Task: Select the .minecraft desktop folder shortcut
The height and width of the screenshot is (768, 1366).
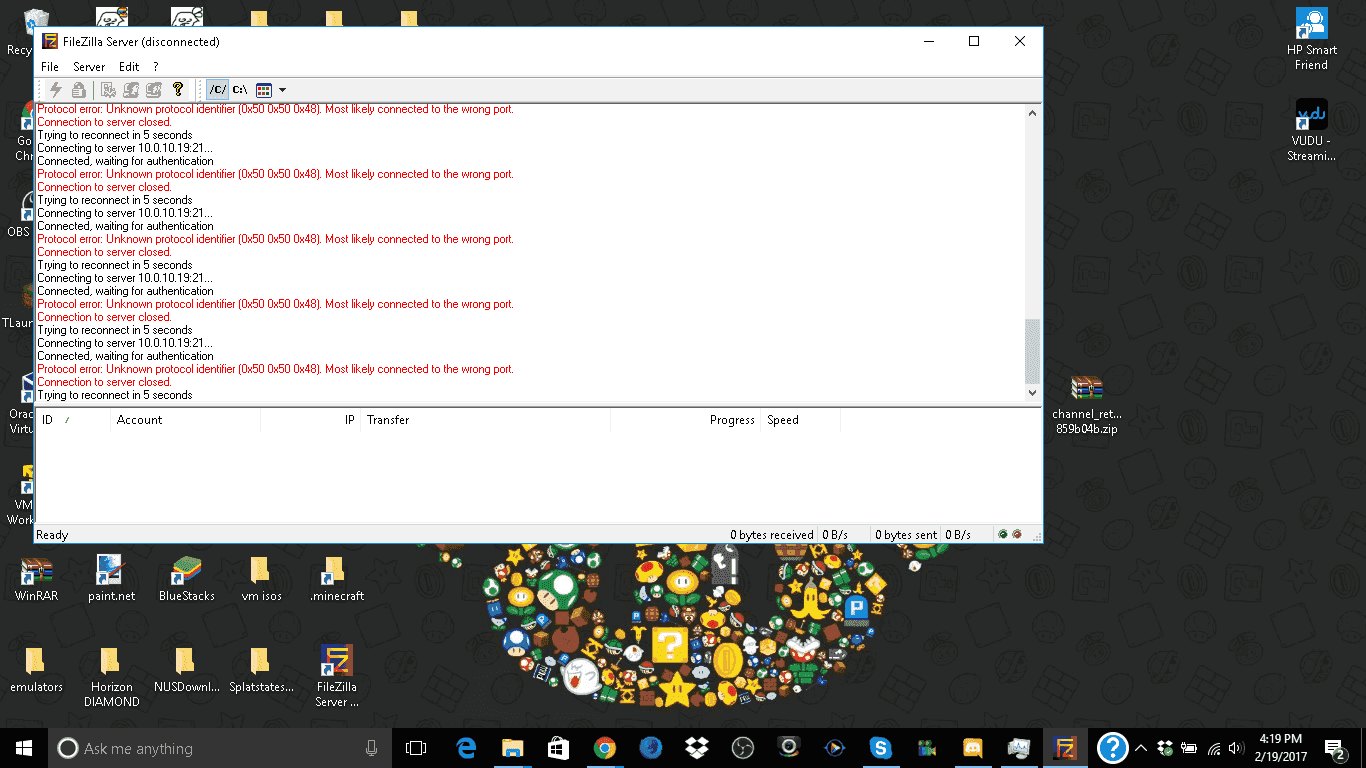Action: 336,579
